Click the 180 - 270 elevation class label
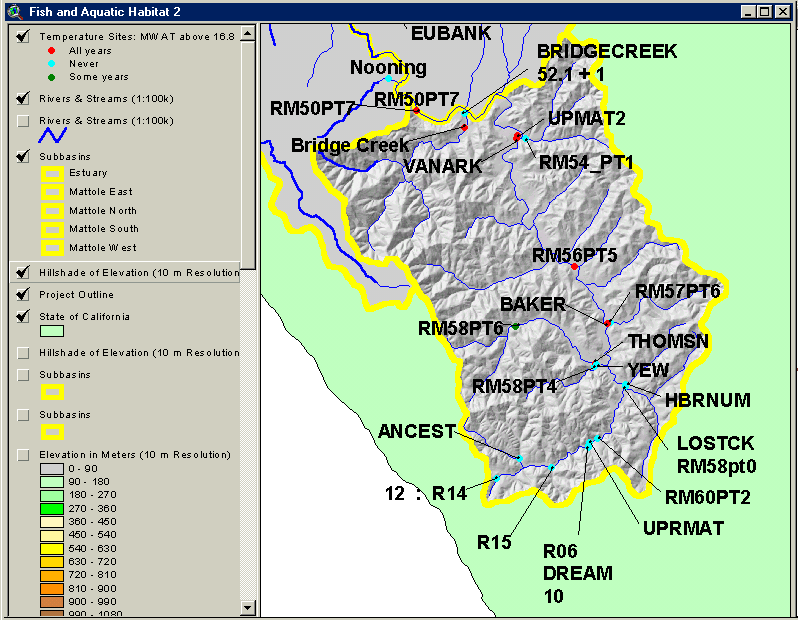 click(93, 495)
